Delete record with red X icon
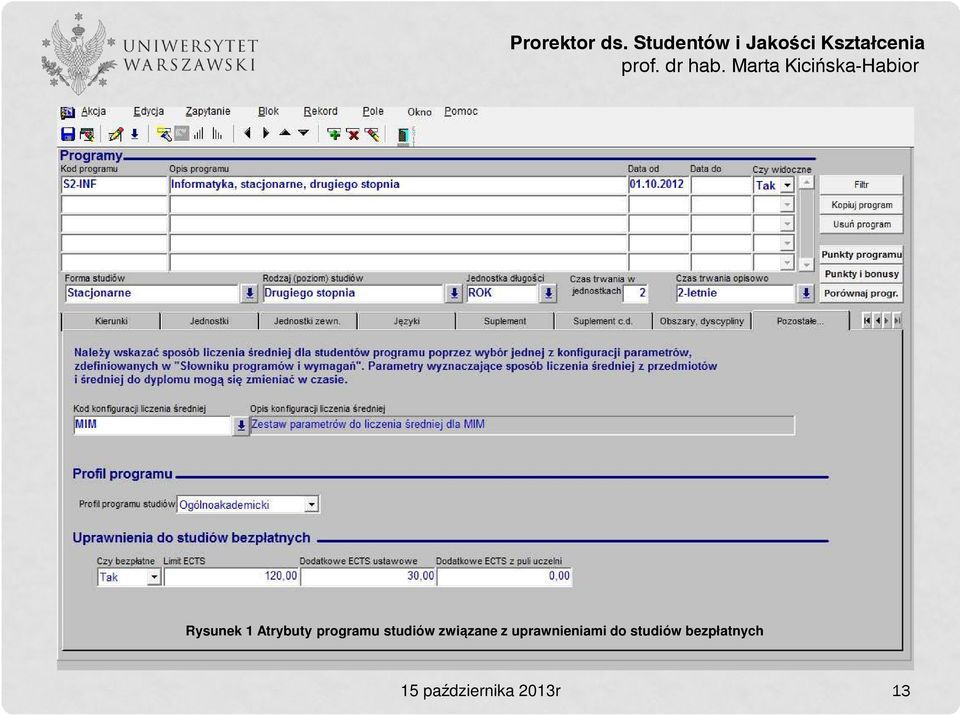The height and width of the screenshot is (715, 960). pyautogui.click(x=353, y=134)
